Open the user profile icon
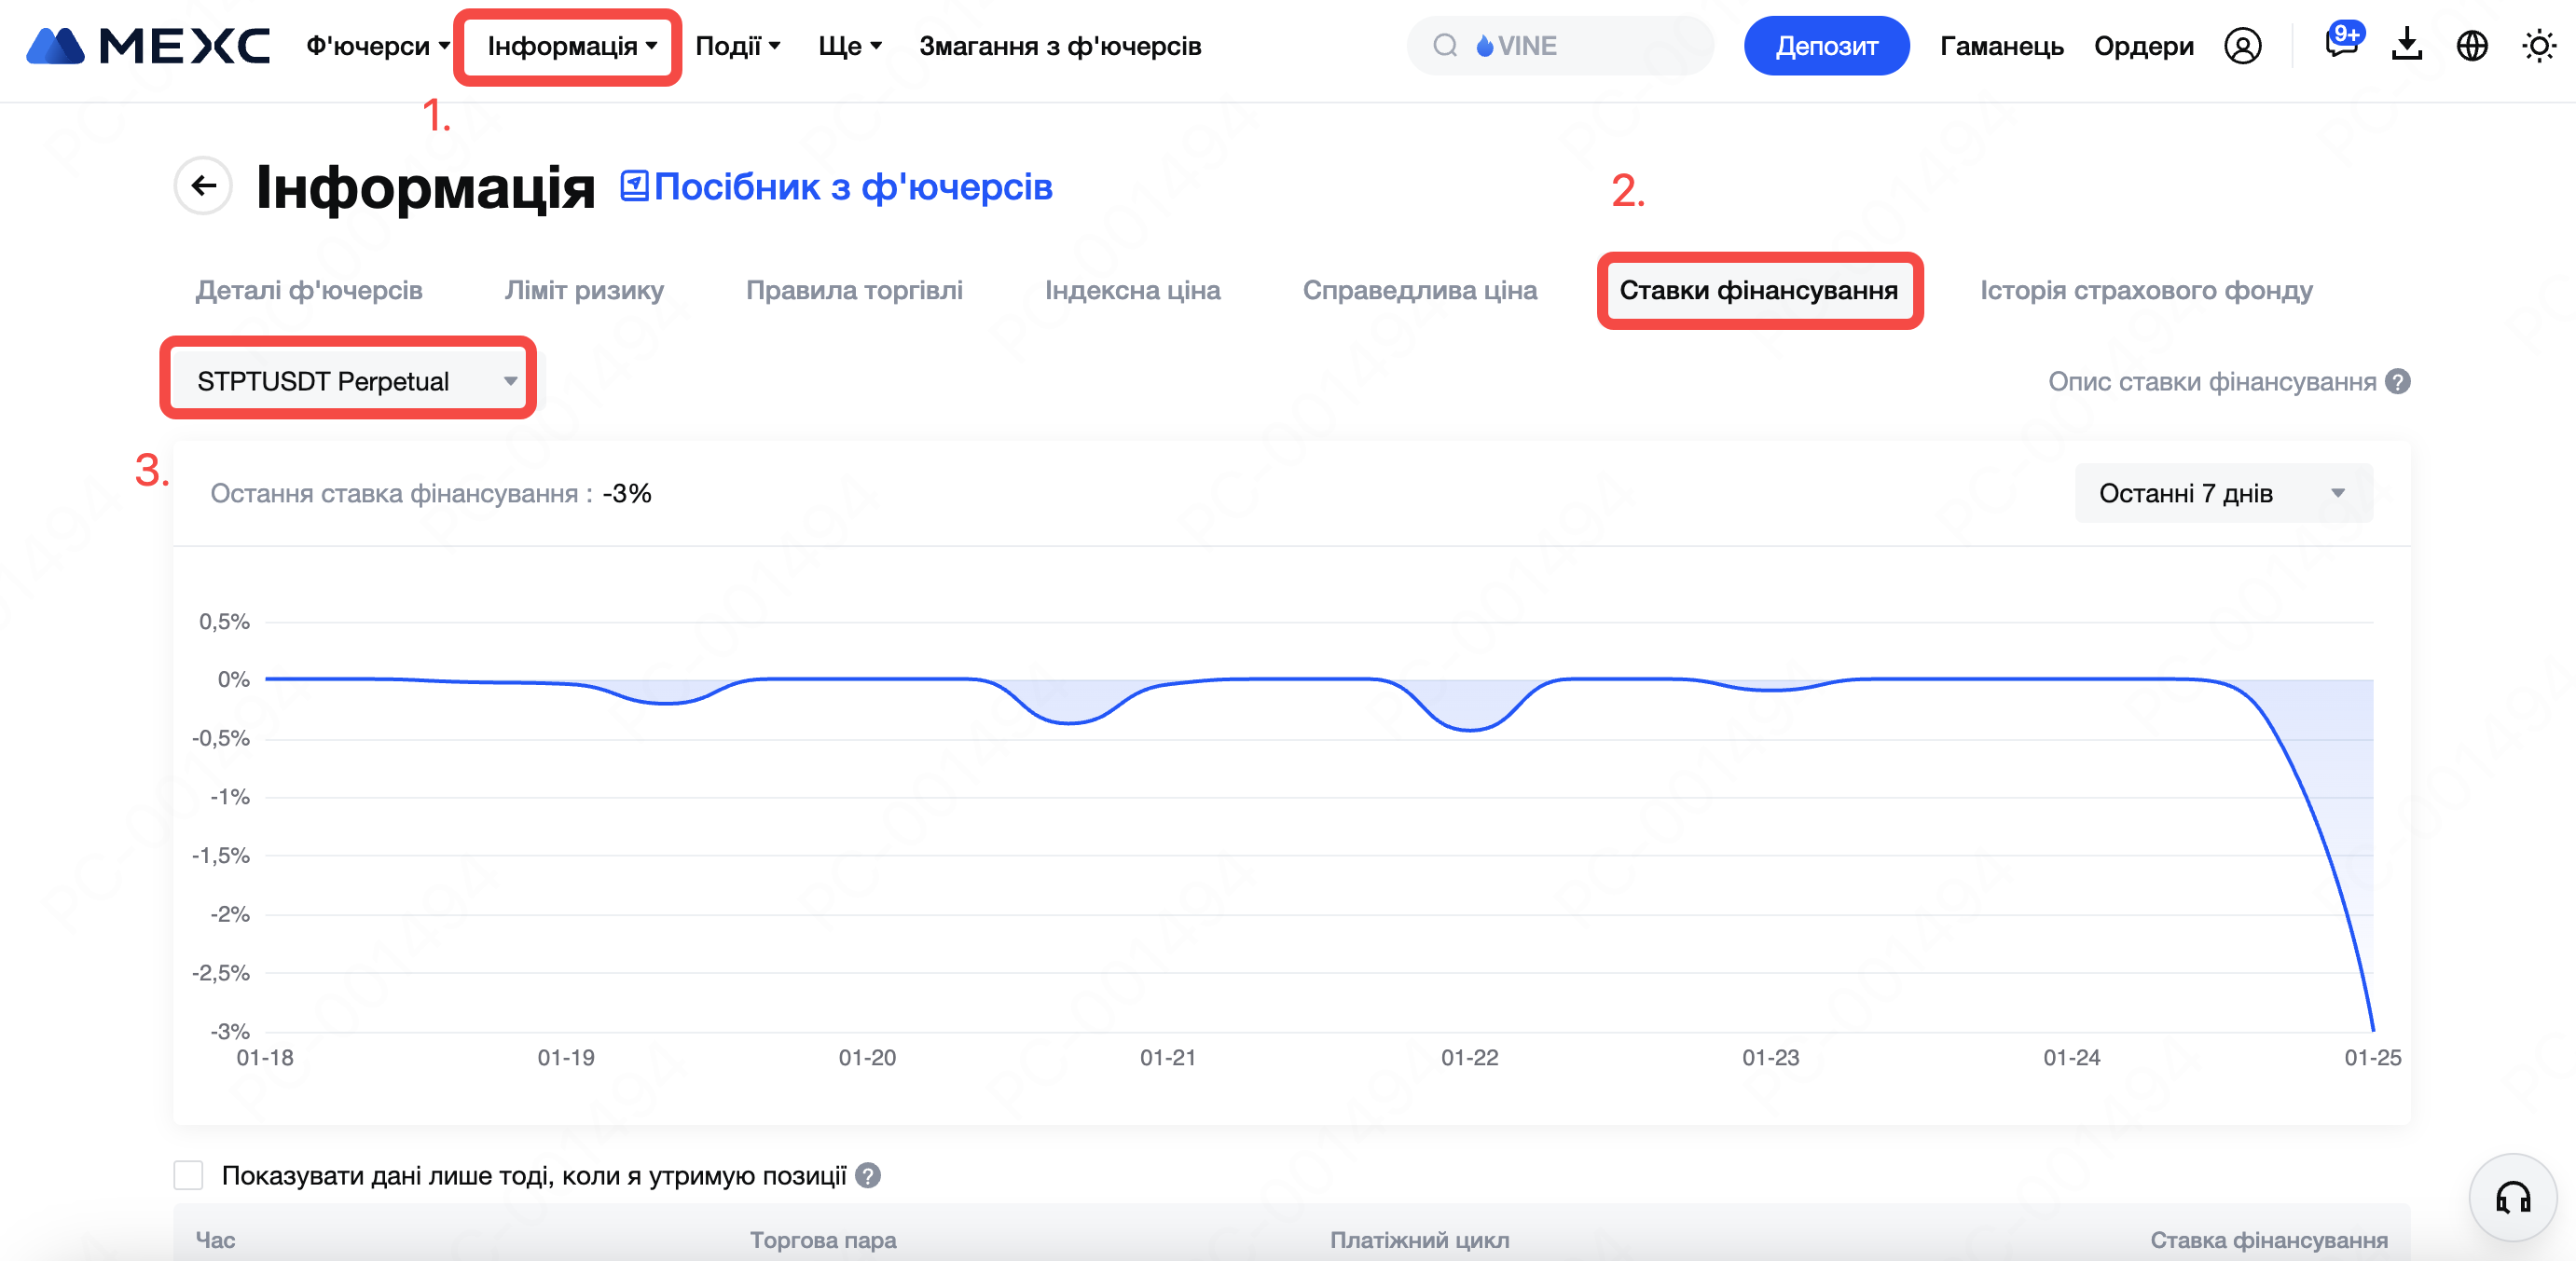Viewport: 2576px width, 1261px height. 2242,46
